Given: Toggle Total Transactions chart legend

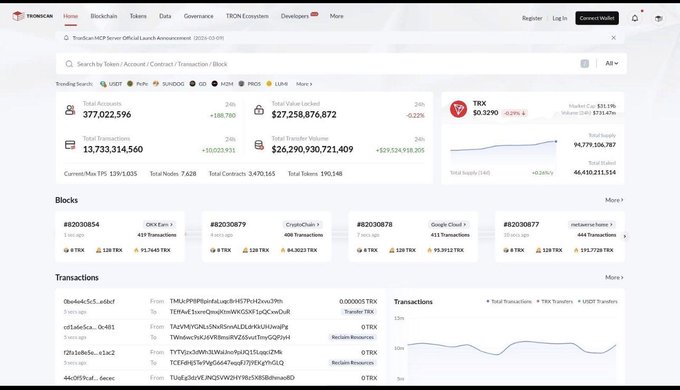Looking at the screenshot, I should [509, 302].
